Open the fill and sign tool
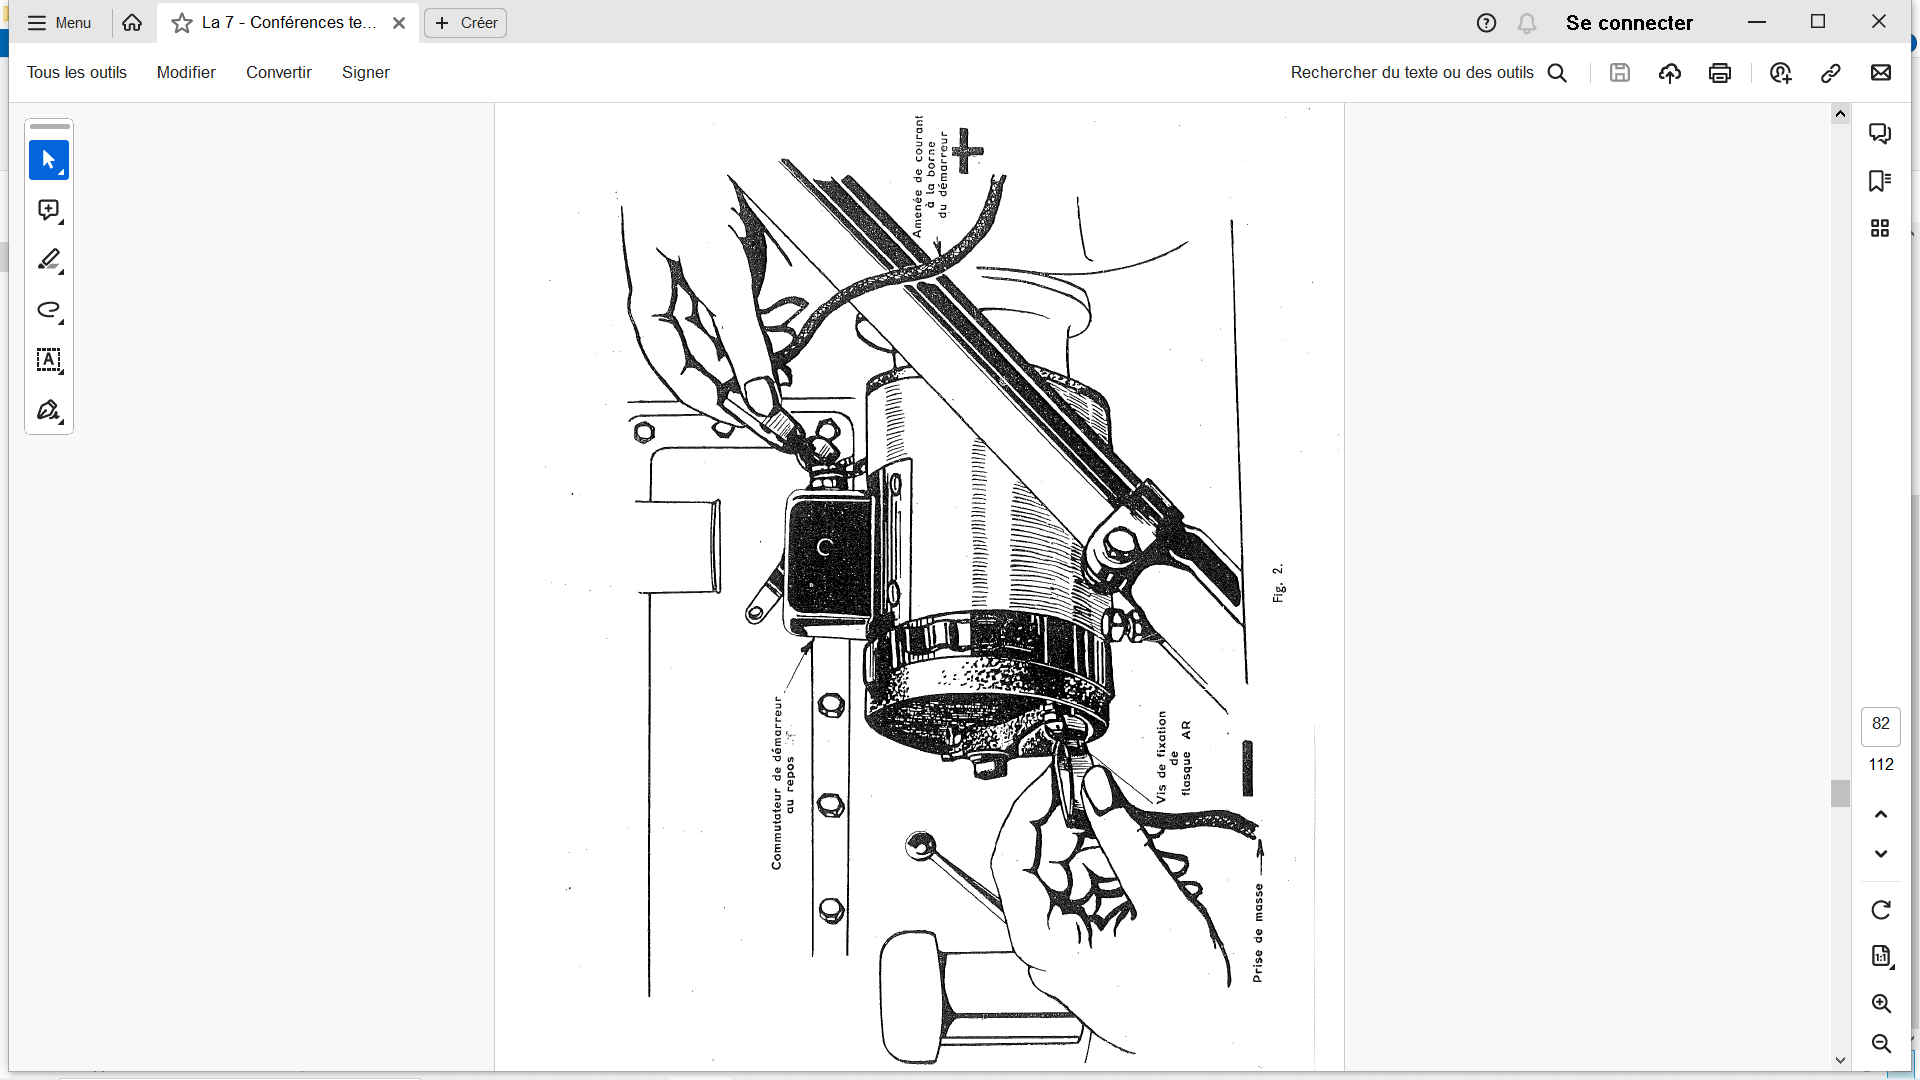Image resolution: width=1920 pixels, height=1080 pixels. (48, 410)
